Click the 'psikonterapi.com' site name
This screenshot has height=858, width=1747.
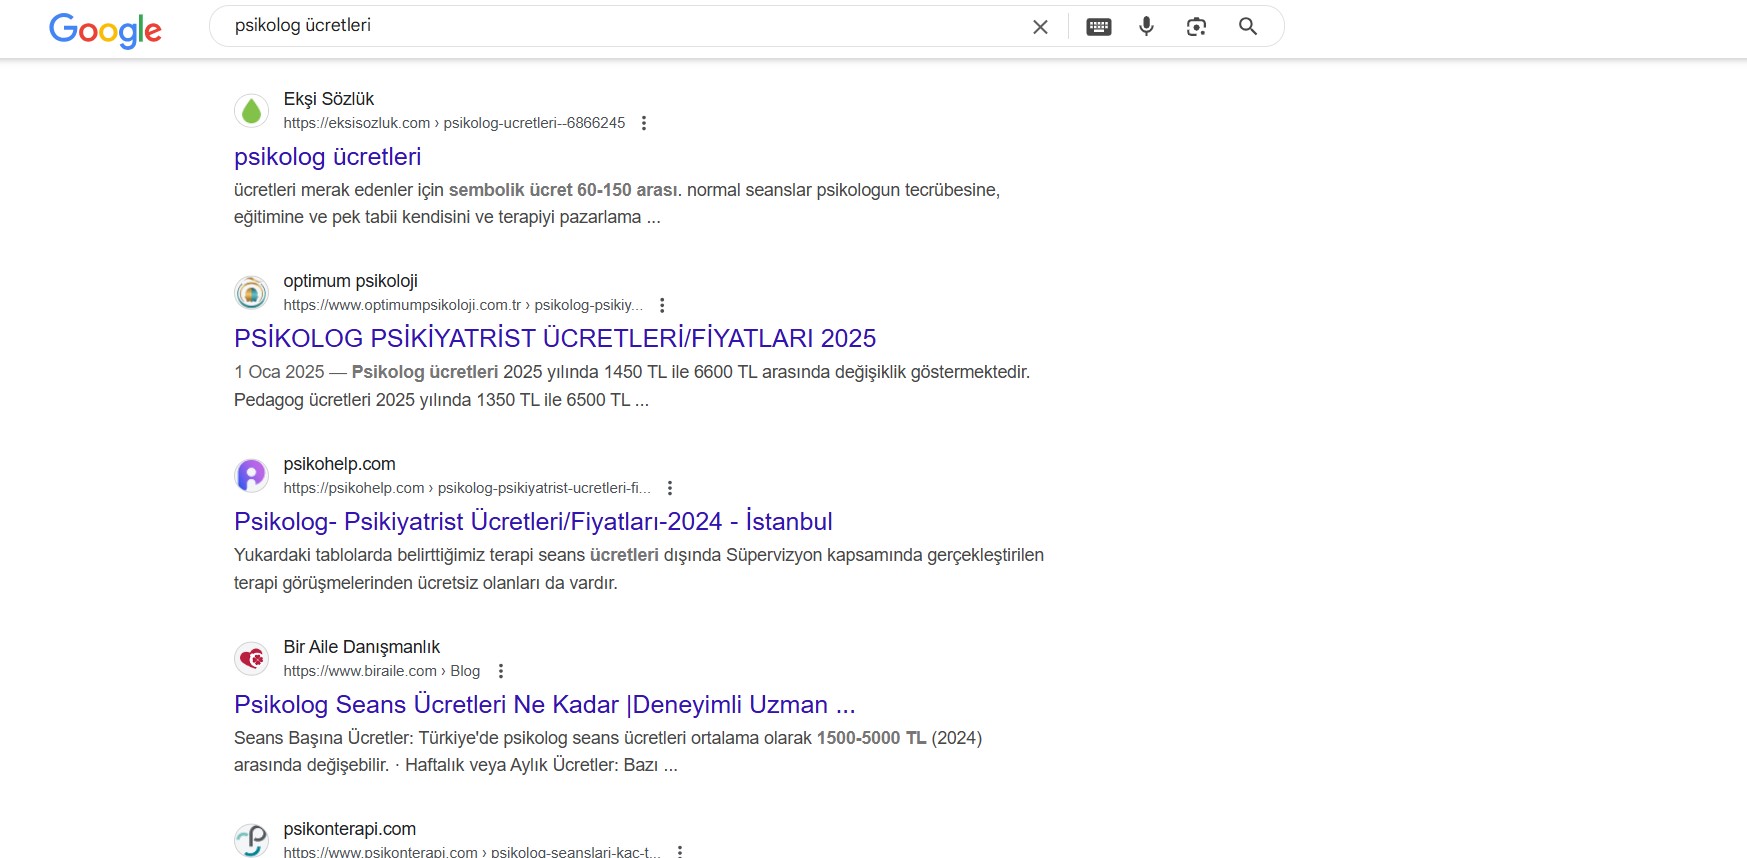pos(350,829)
